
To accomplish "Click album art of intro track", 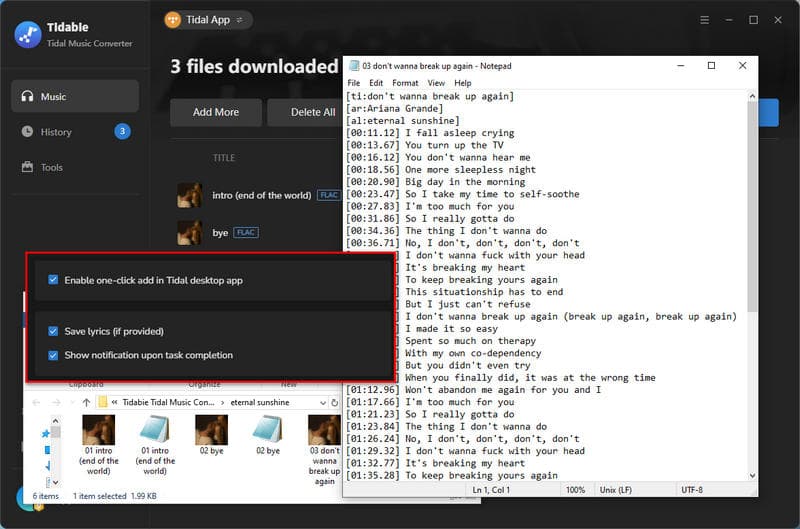I will click(x=189, y=195).
